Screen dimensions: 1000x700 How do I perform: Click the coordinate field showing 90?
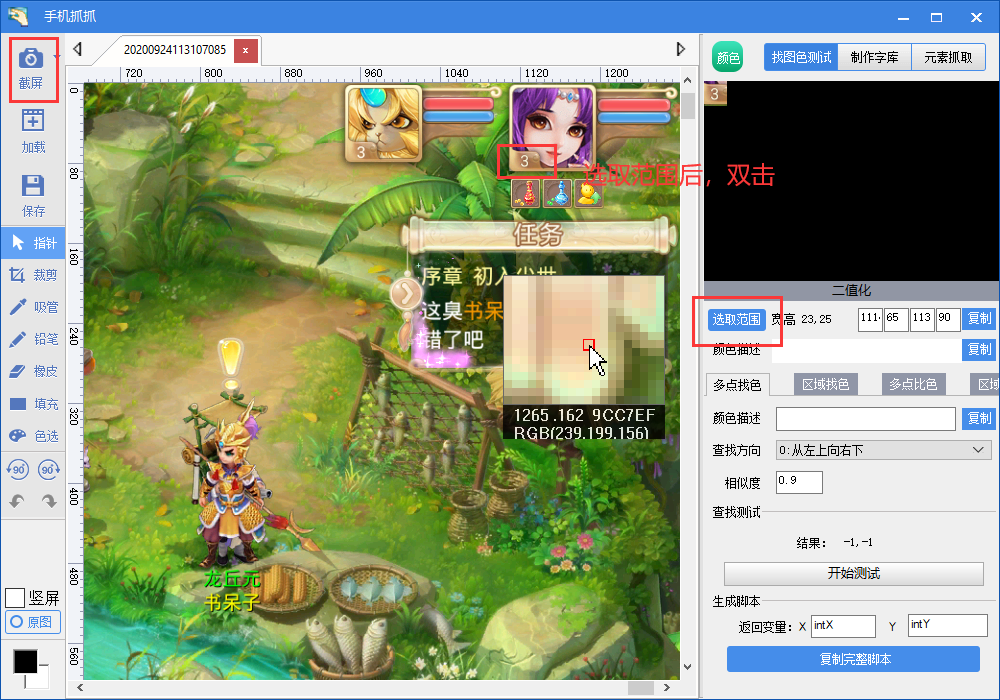click(x=948, y=319)
